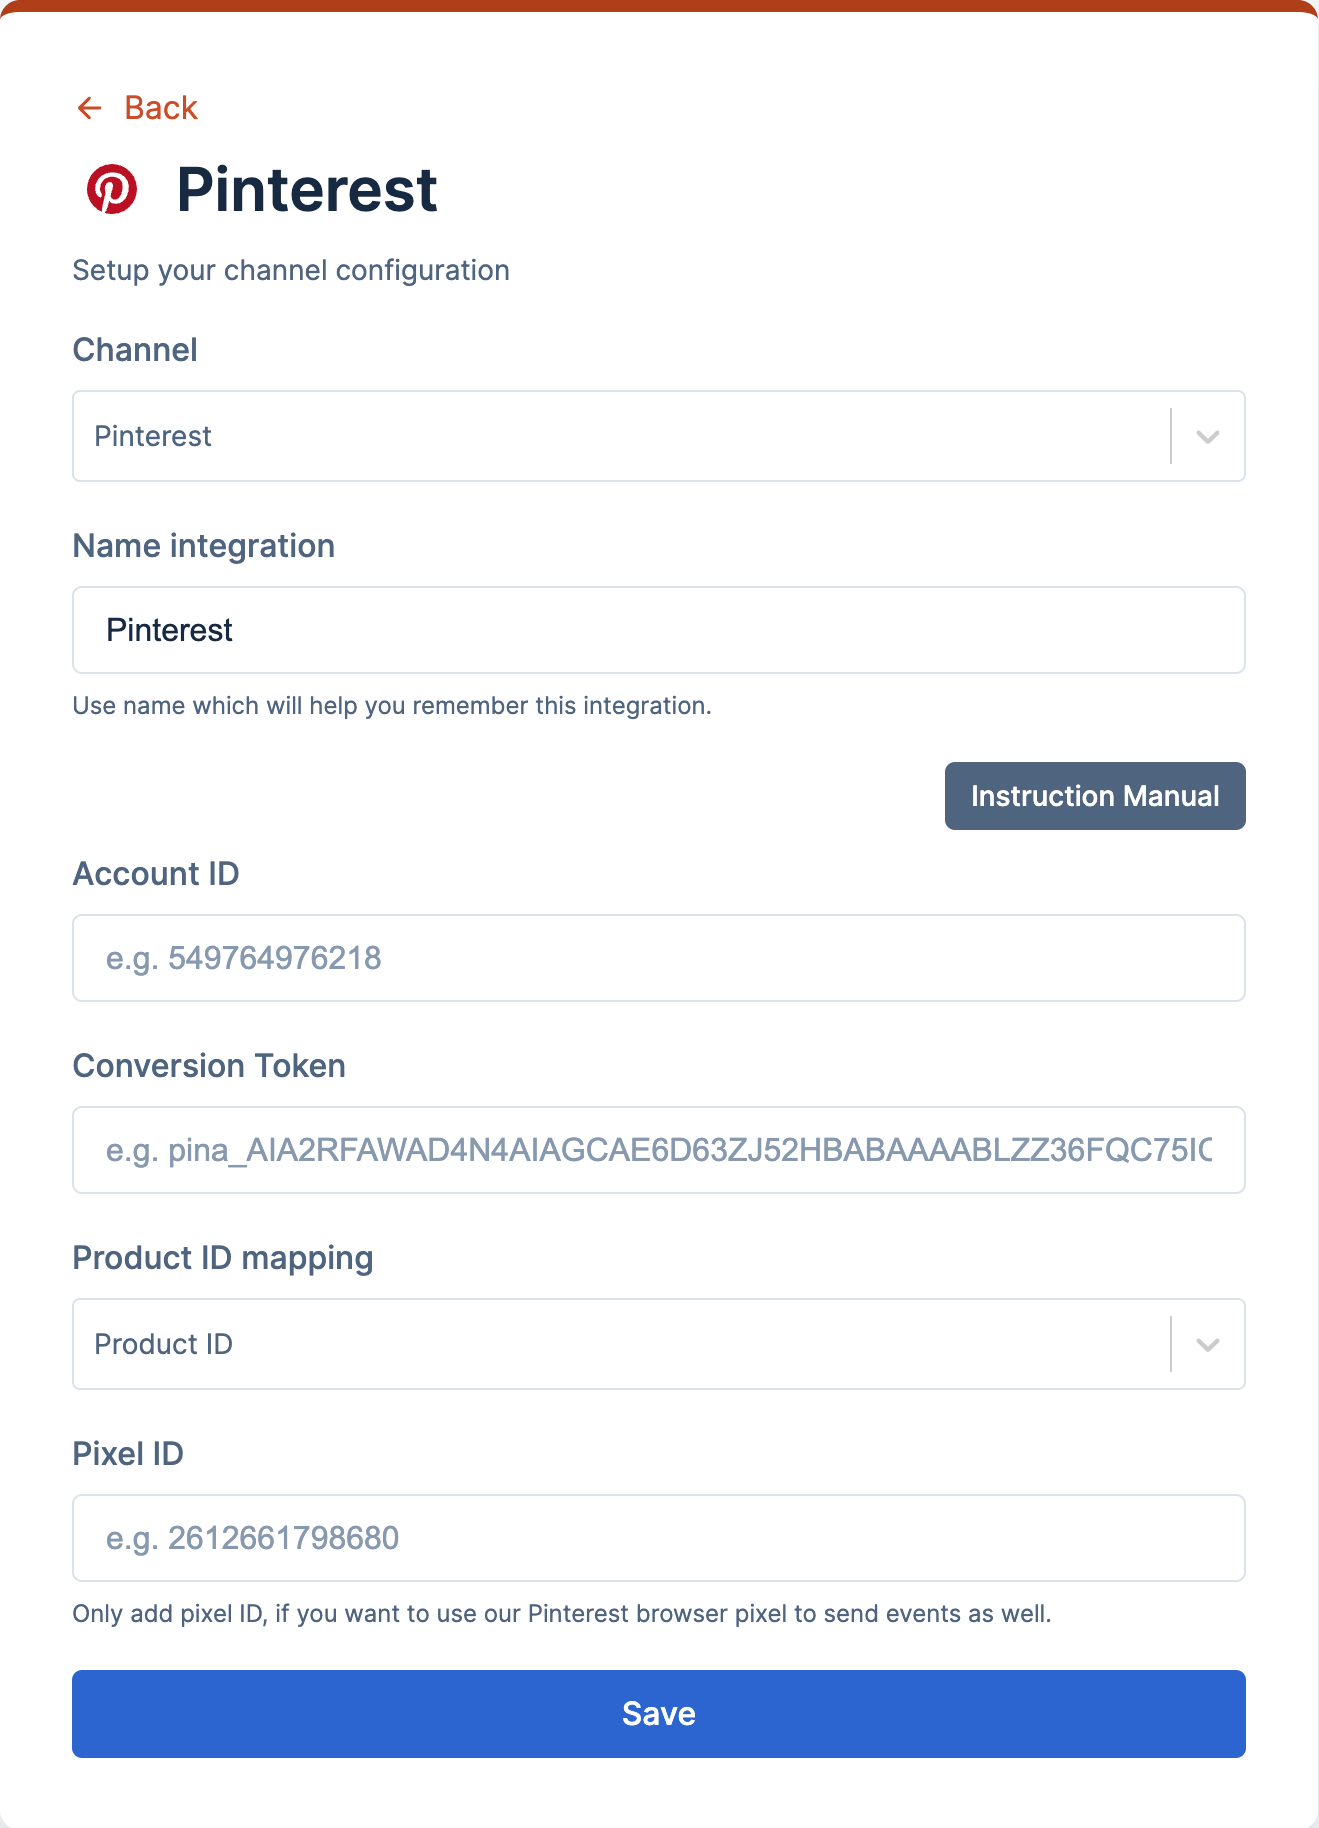This screenshot has width=1319, height=1828.
Task: Click the red Pinterest logo icon
Action: (x=112, y=189)
